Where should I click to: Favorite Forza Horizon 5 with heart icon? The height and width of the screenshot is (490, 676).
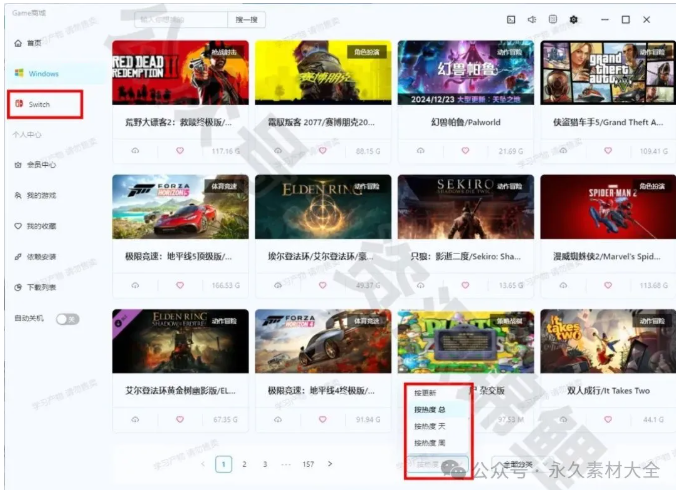[x=180, y=285]
